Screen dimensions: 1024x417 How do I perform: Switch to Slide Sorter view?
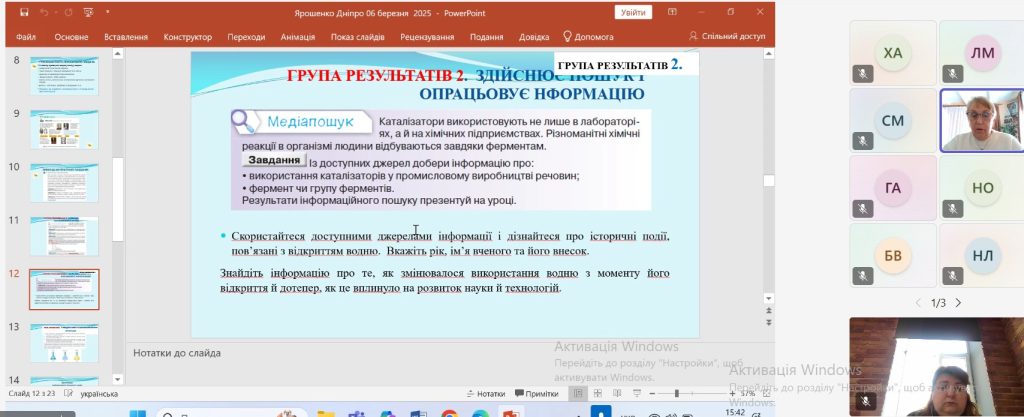click(598, 394)
